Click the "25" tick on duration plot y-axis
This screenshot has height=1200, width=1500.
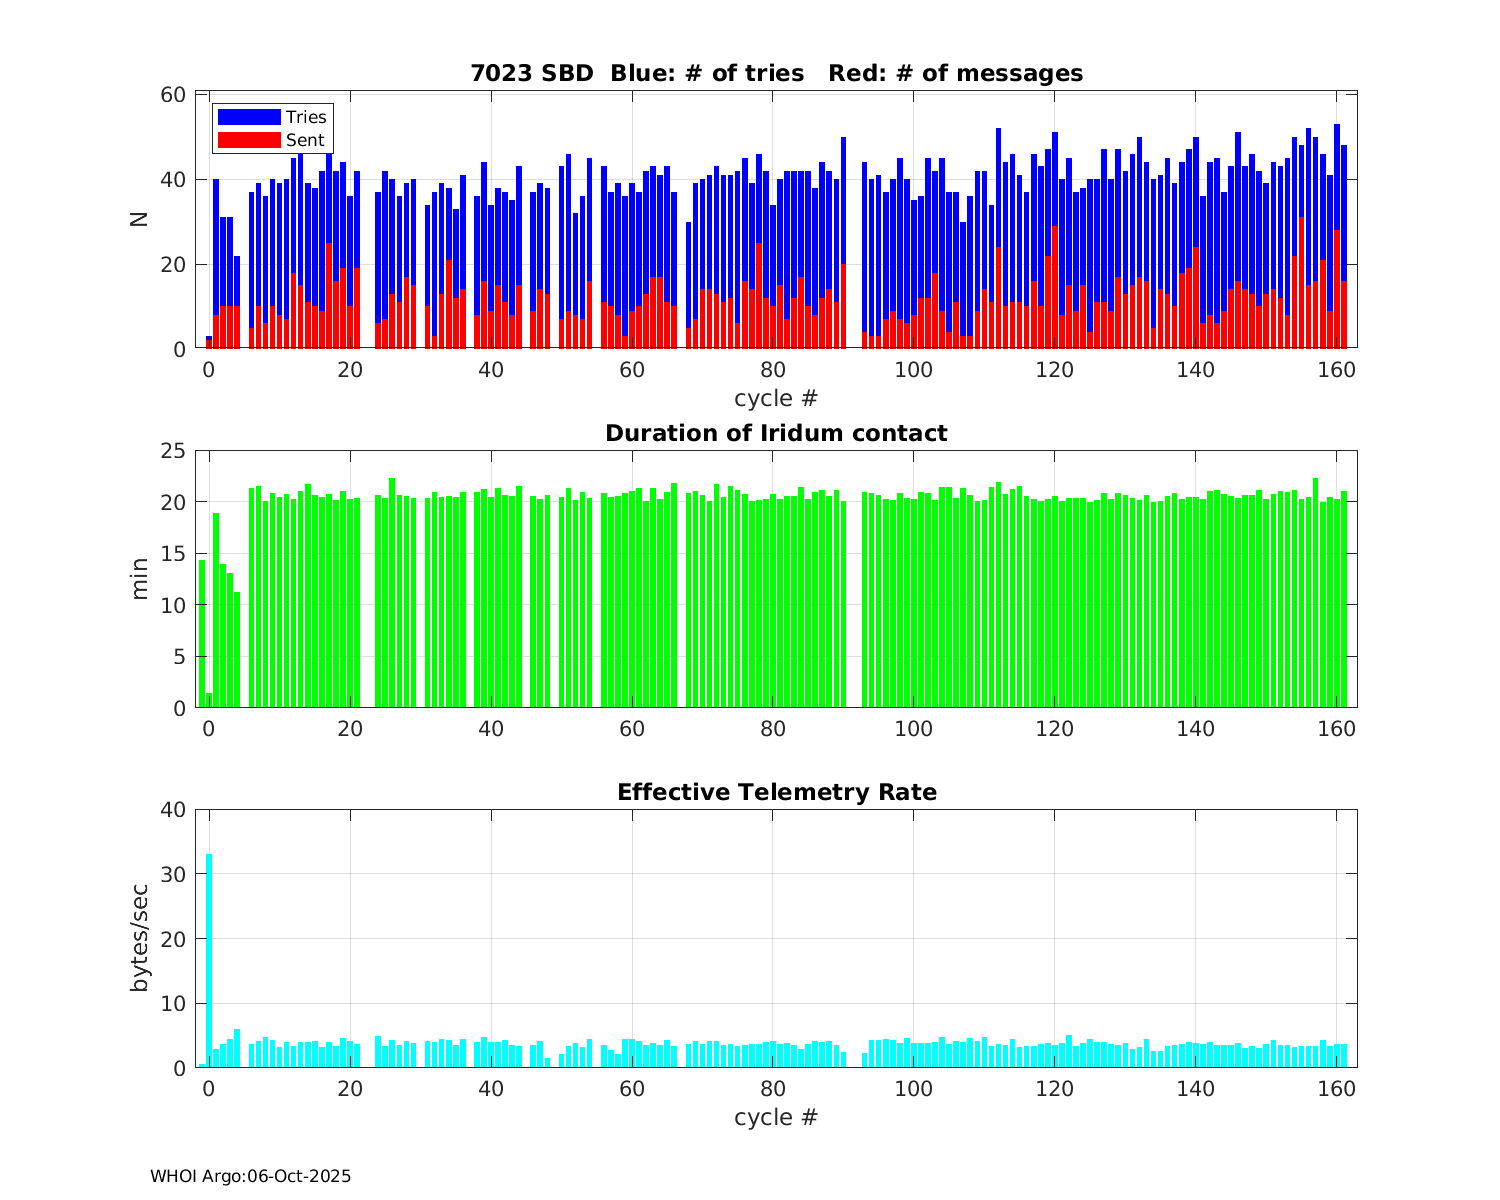click(x=174, y=451)
